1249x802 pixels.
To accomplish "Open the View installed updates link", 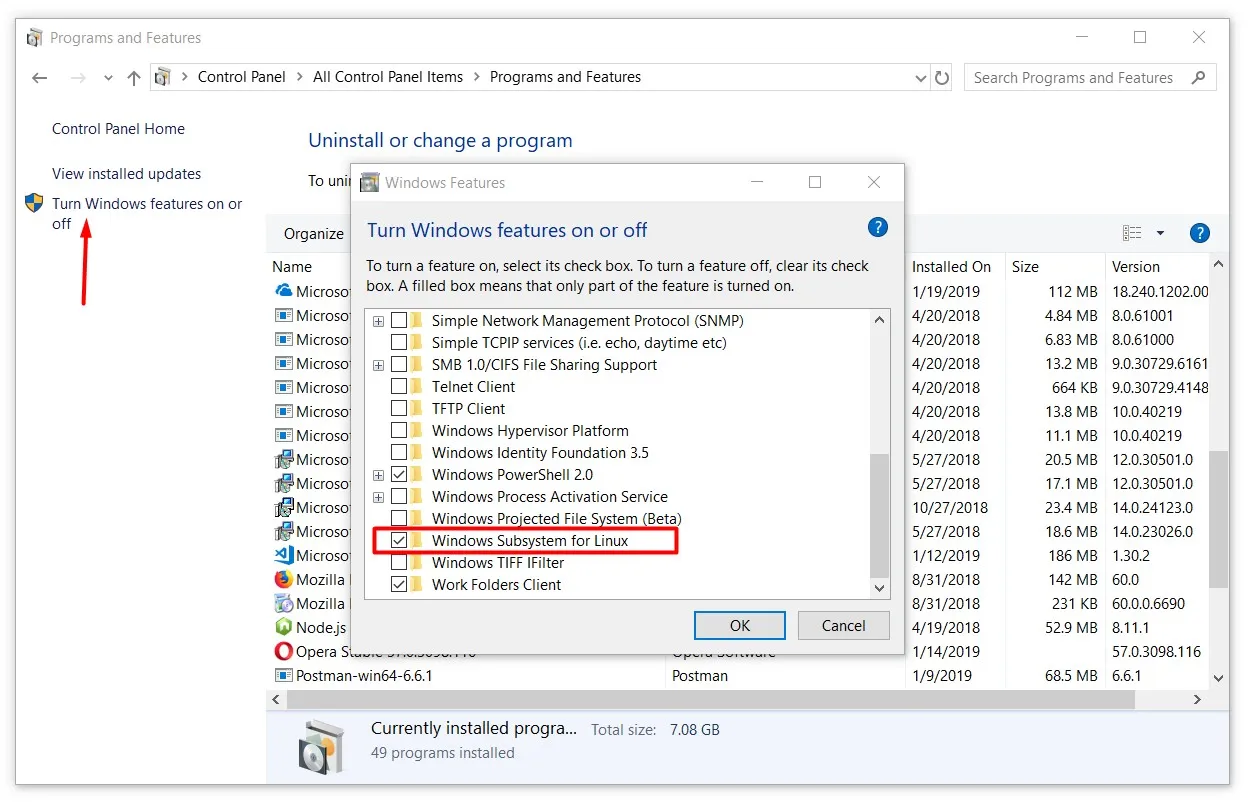I will click(126, 173).
